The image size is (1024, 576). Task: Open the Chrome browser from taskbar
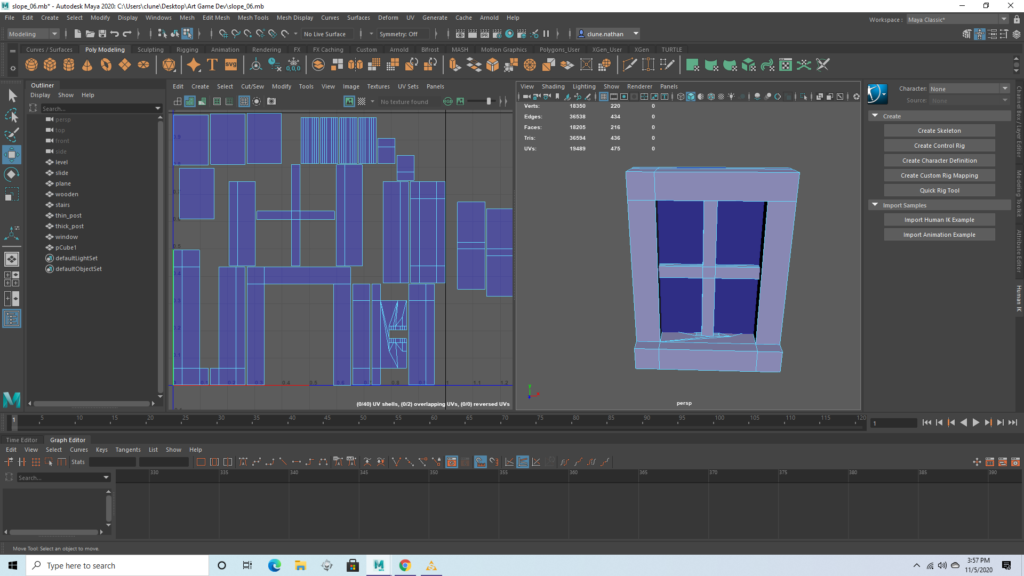tap(405, 565)
